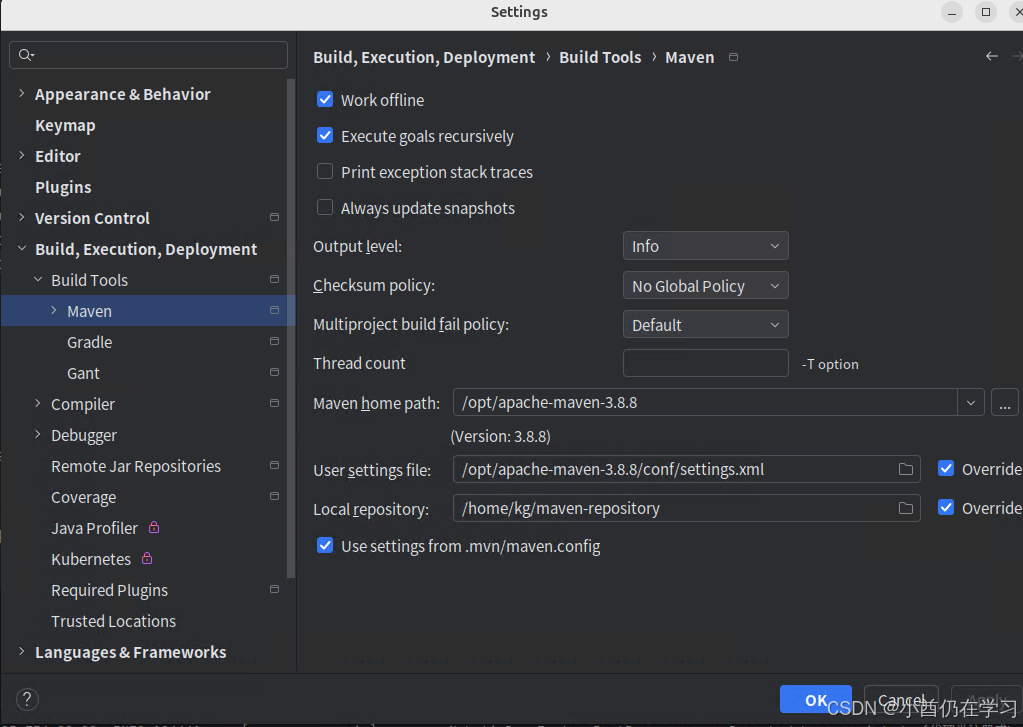Open Multiproject build fail policy dropdown
The width and height of the screenshot is (1023, 727).
click(x=705, y=324)
